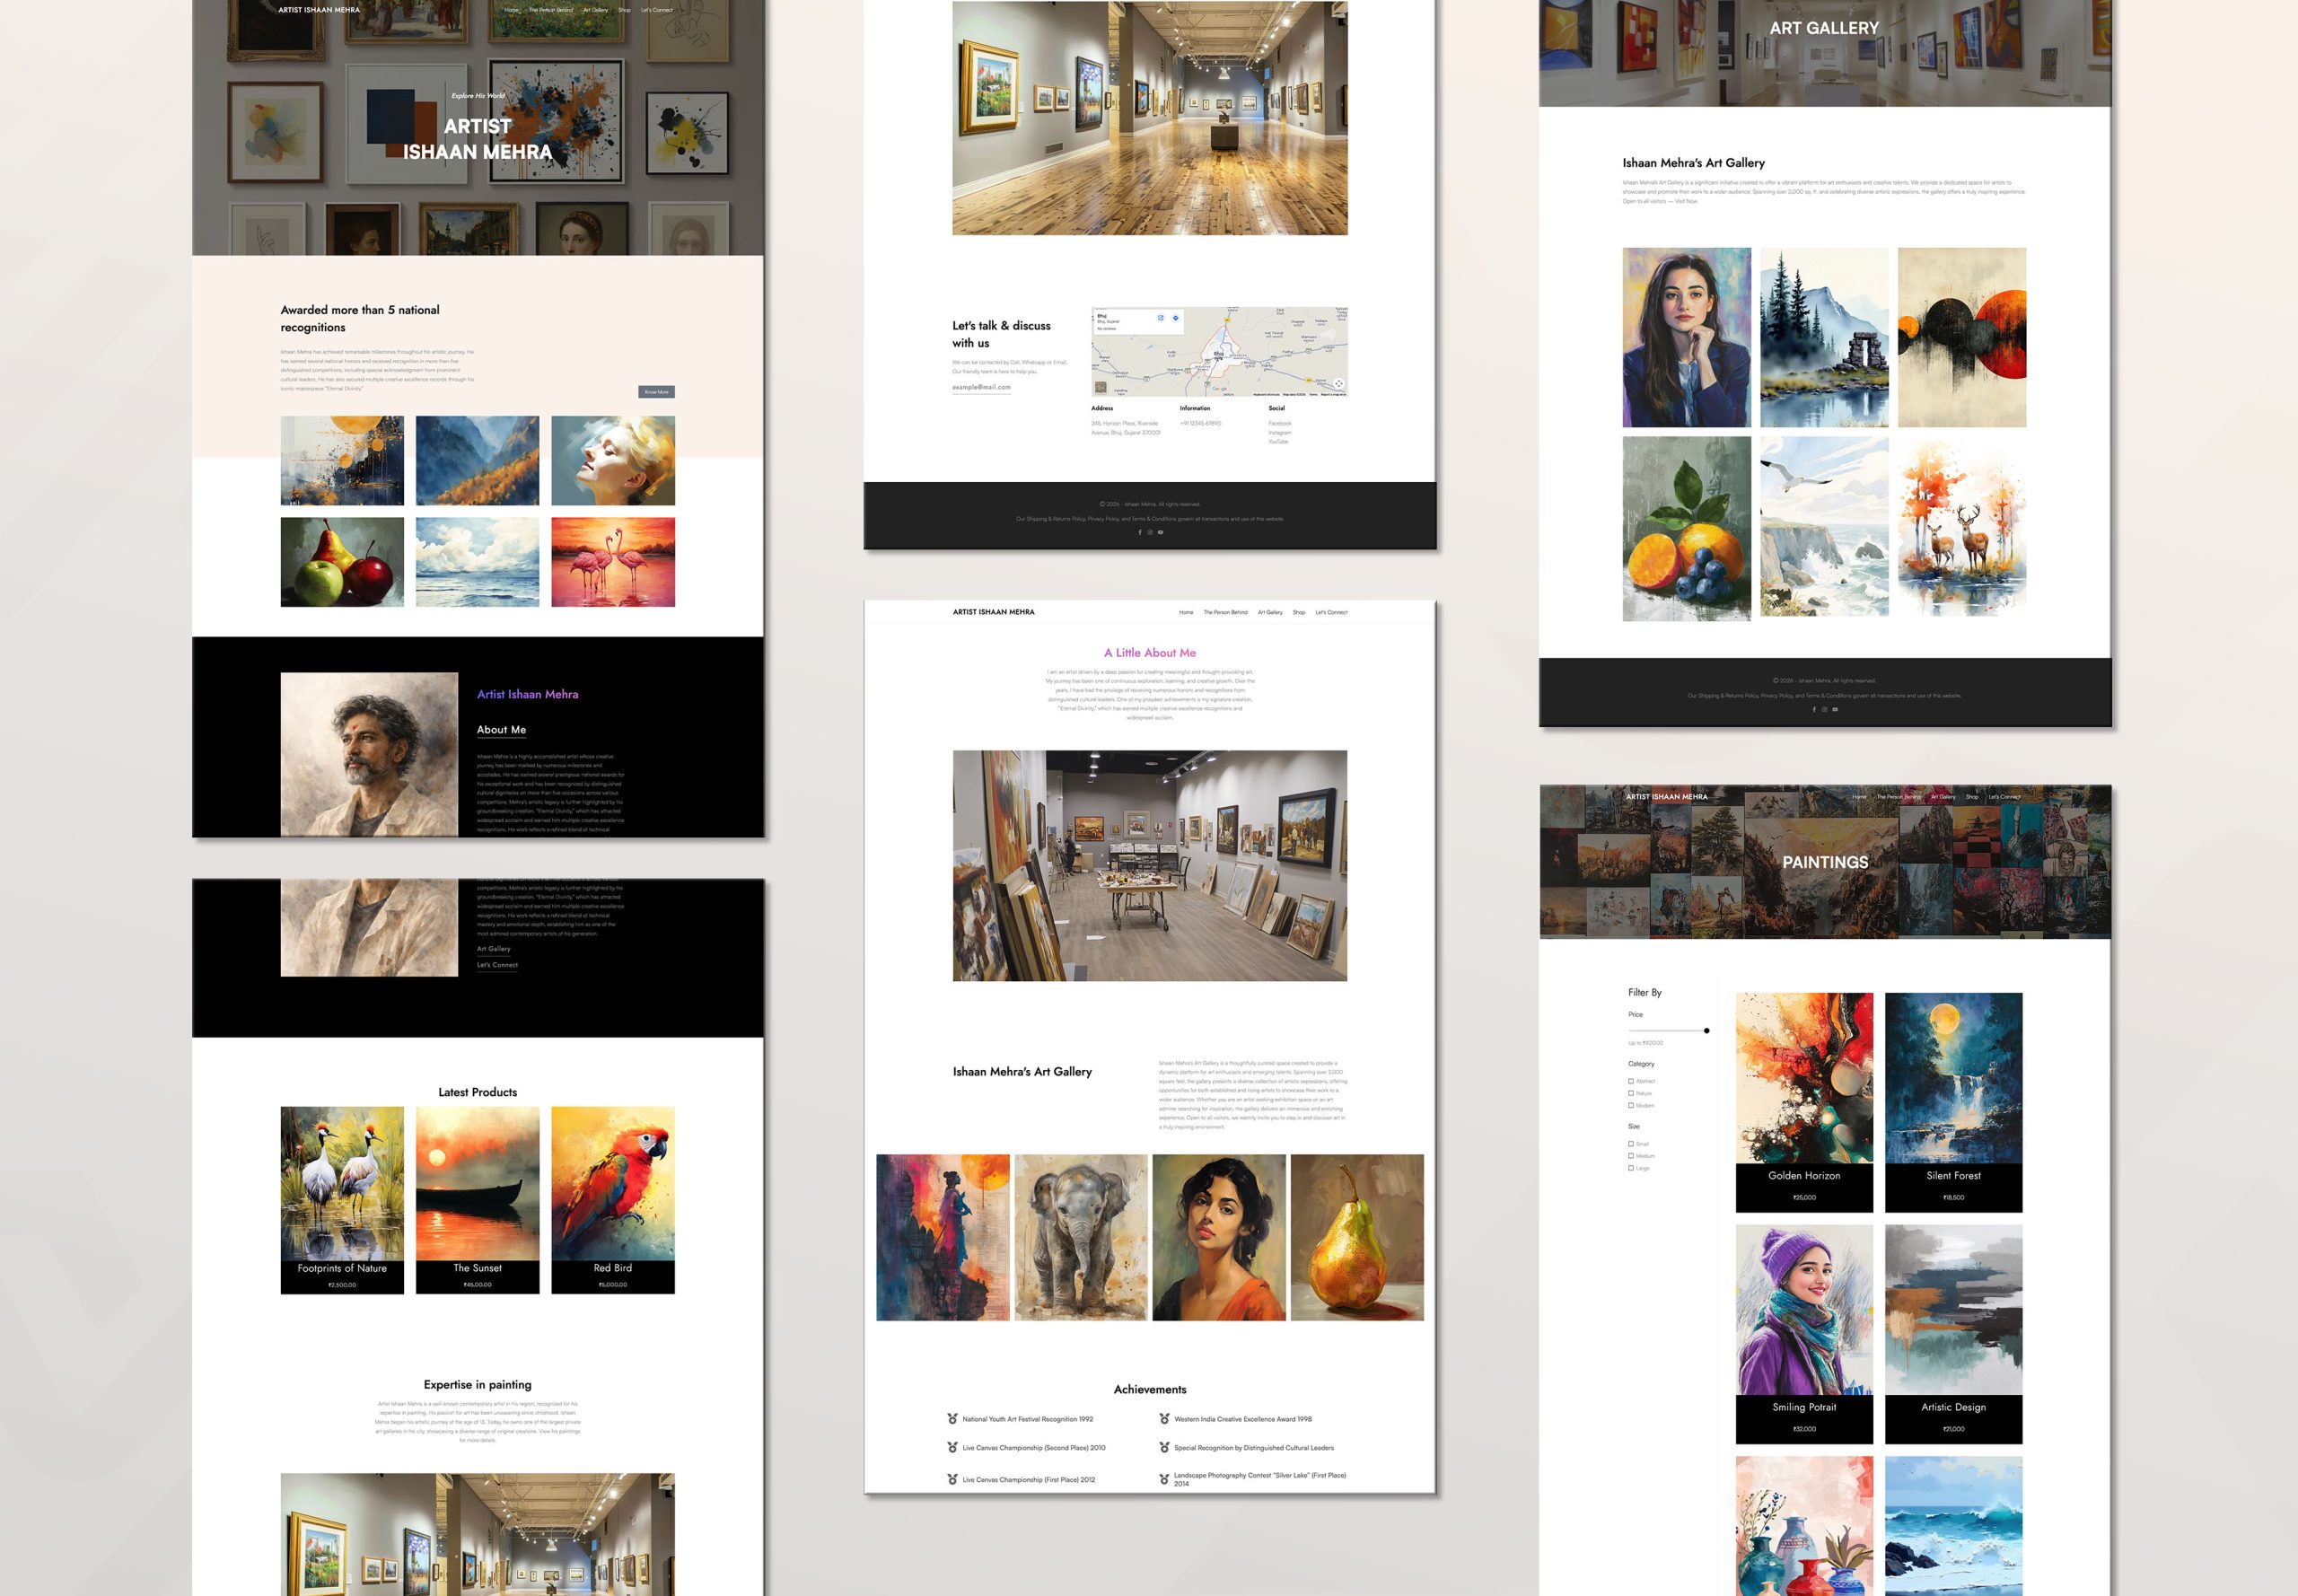
Task: Click the YouTube icon in the contact page footer
Action: 1160,532
